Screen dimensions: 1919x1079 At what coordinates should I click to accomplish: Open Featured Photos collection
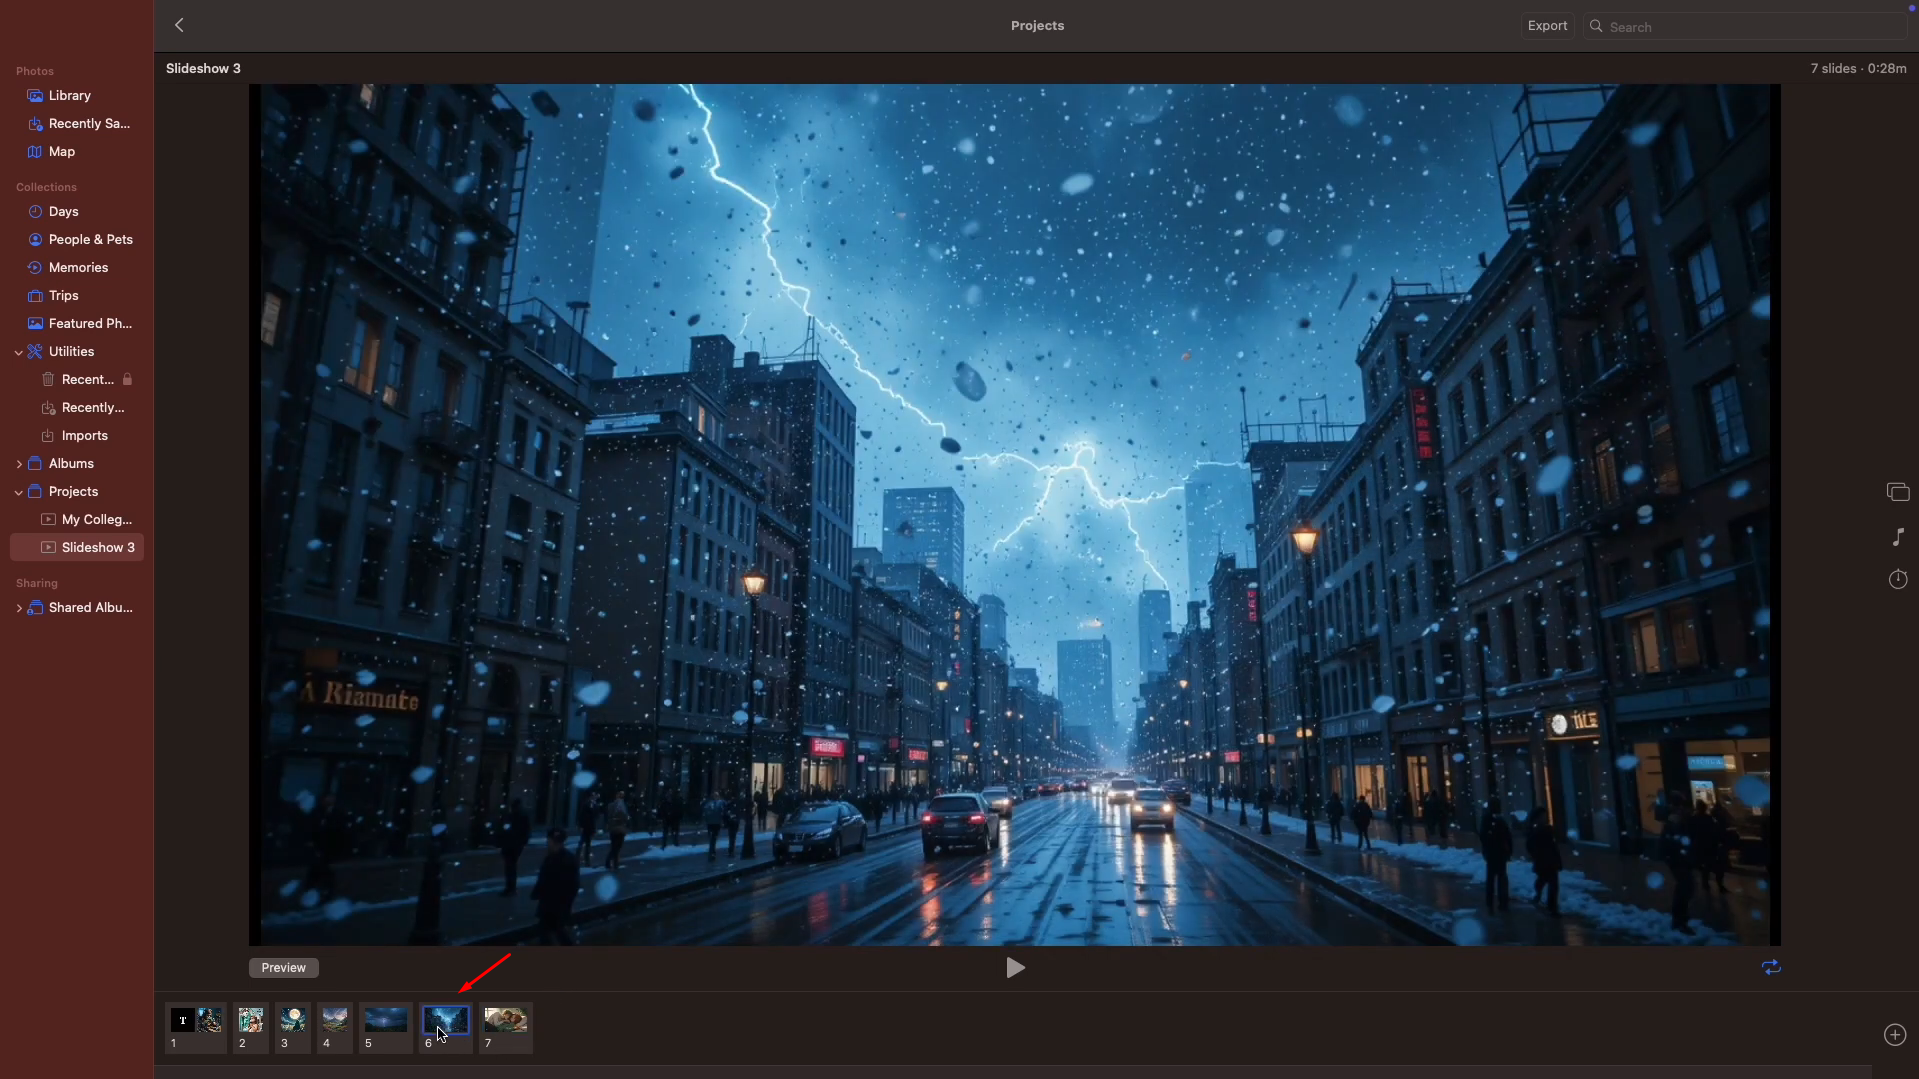point(77,324)
